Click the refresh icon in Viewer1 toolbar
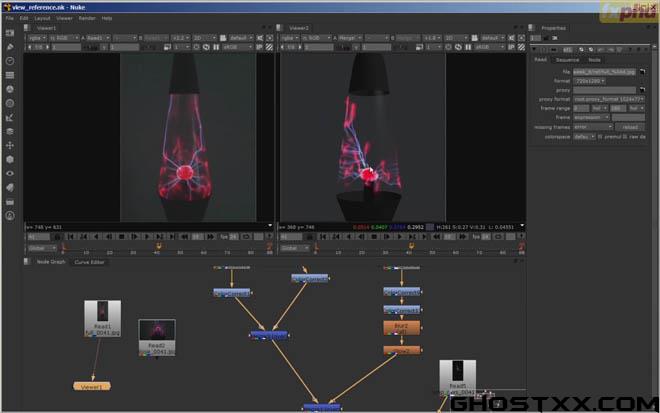The image size is (660, 413). 206,47
